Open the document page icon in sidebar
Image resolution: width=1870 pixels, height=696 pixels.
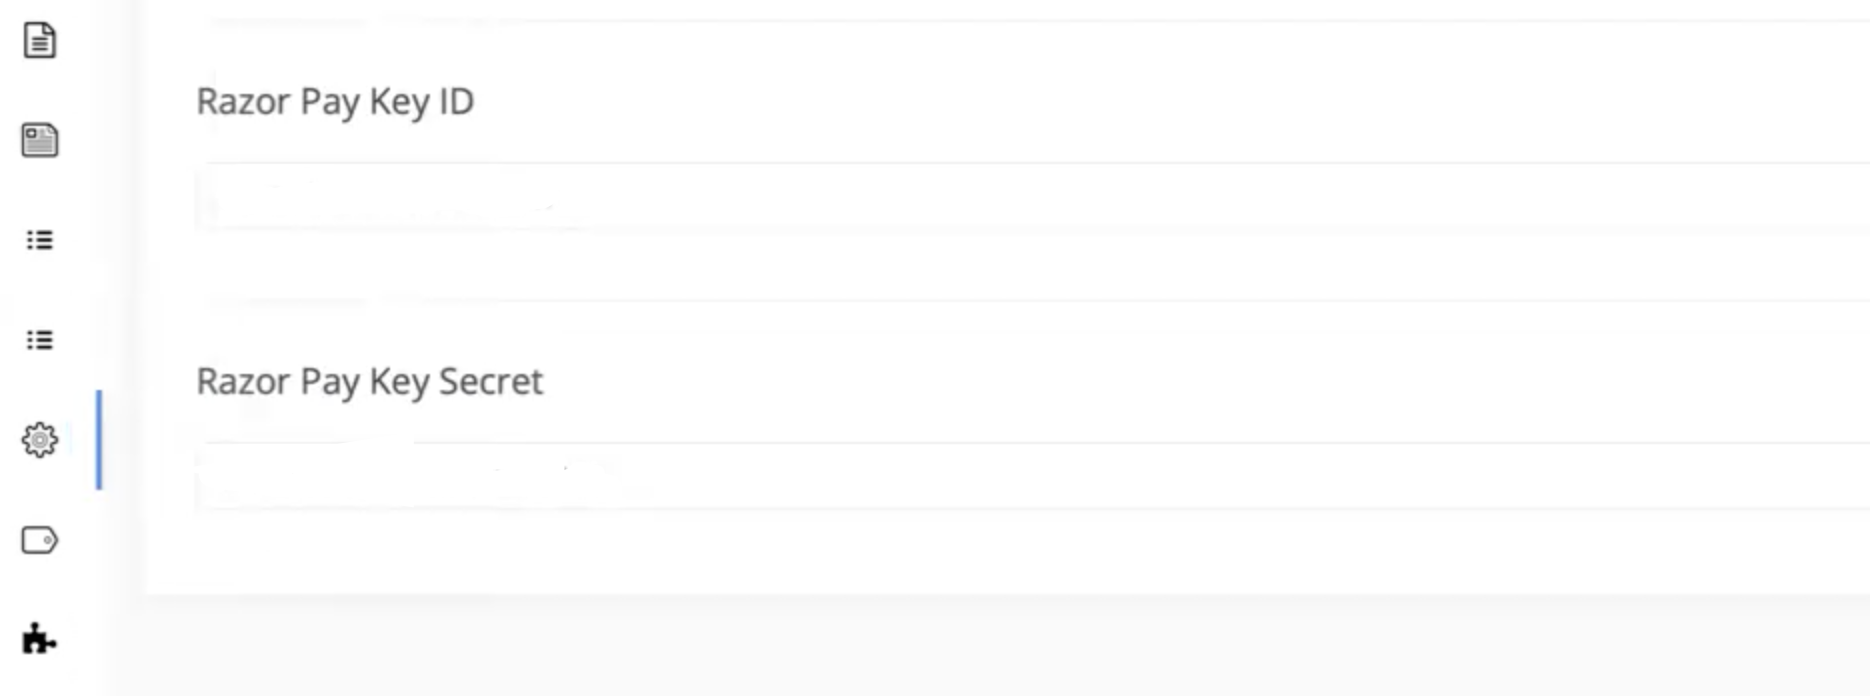(x=40, y=40)
